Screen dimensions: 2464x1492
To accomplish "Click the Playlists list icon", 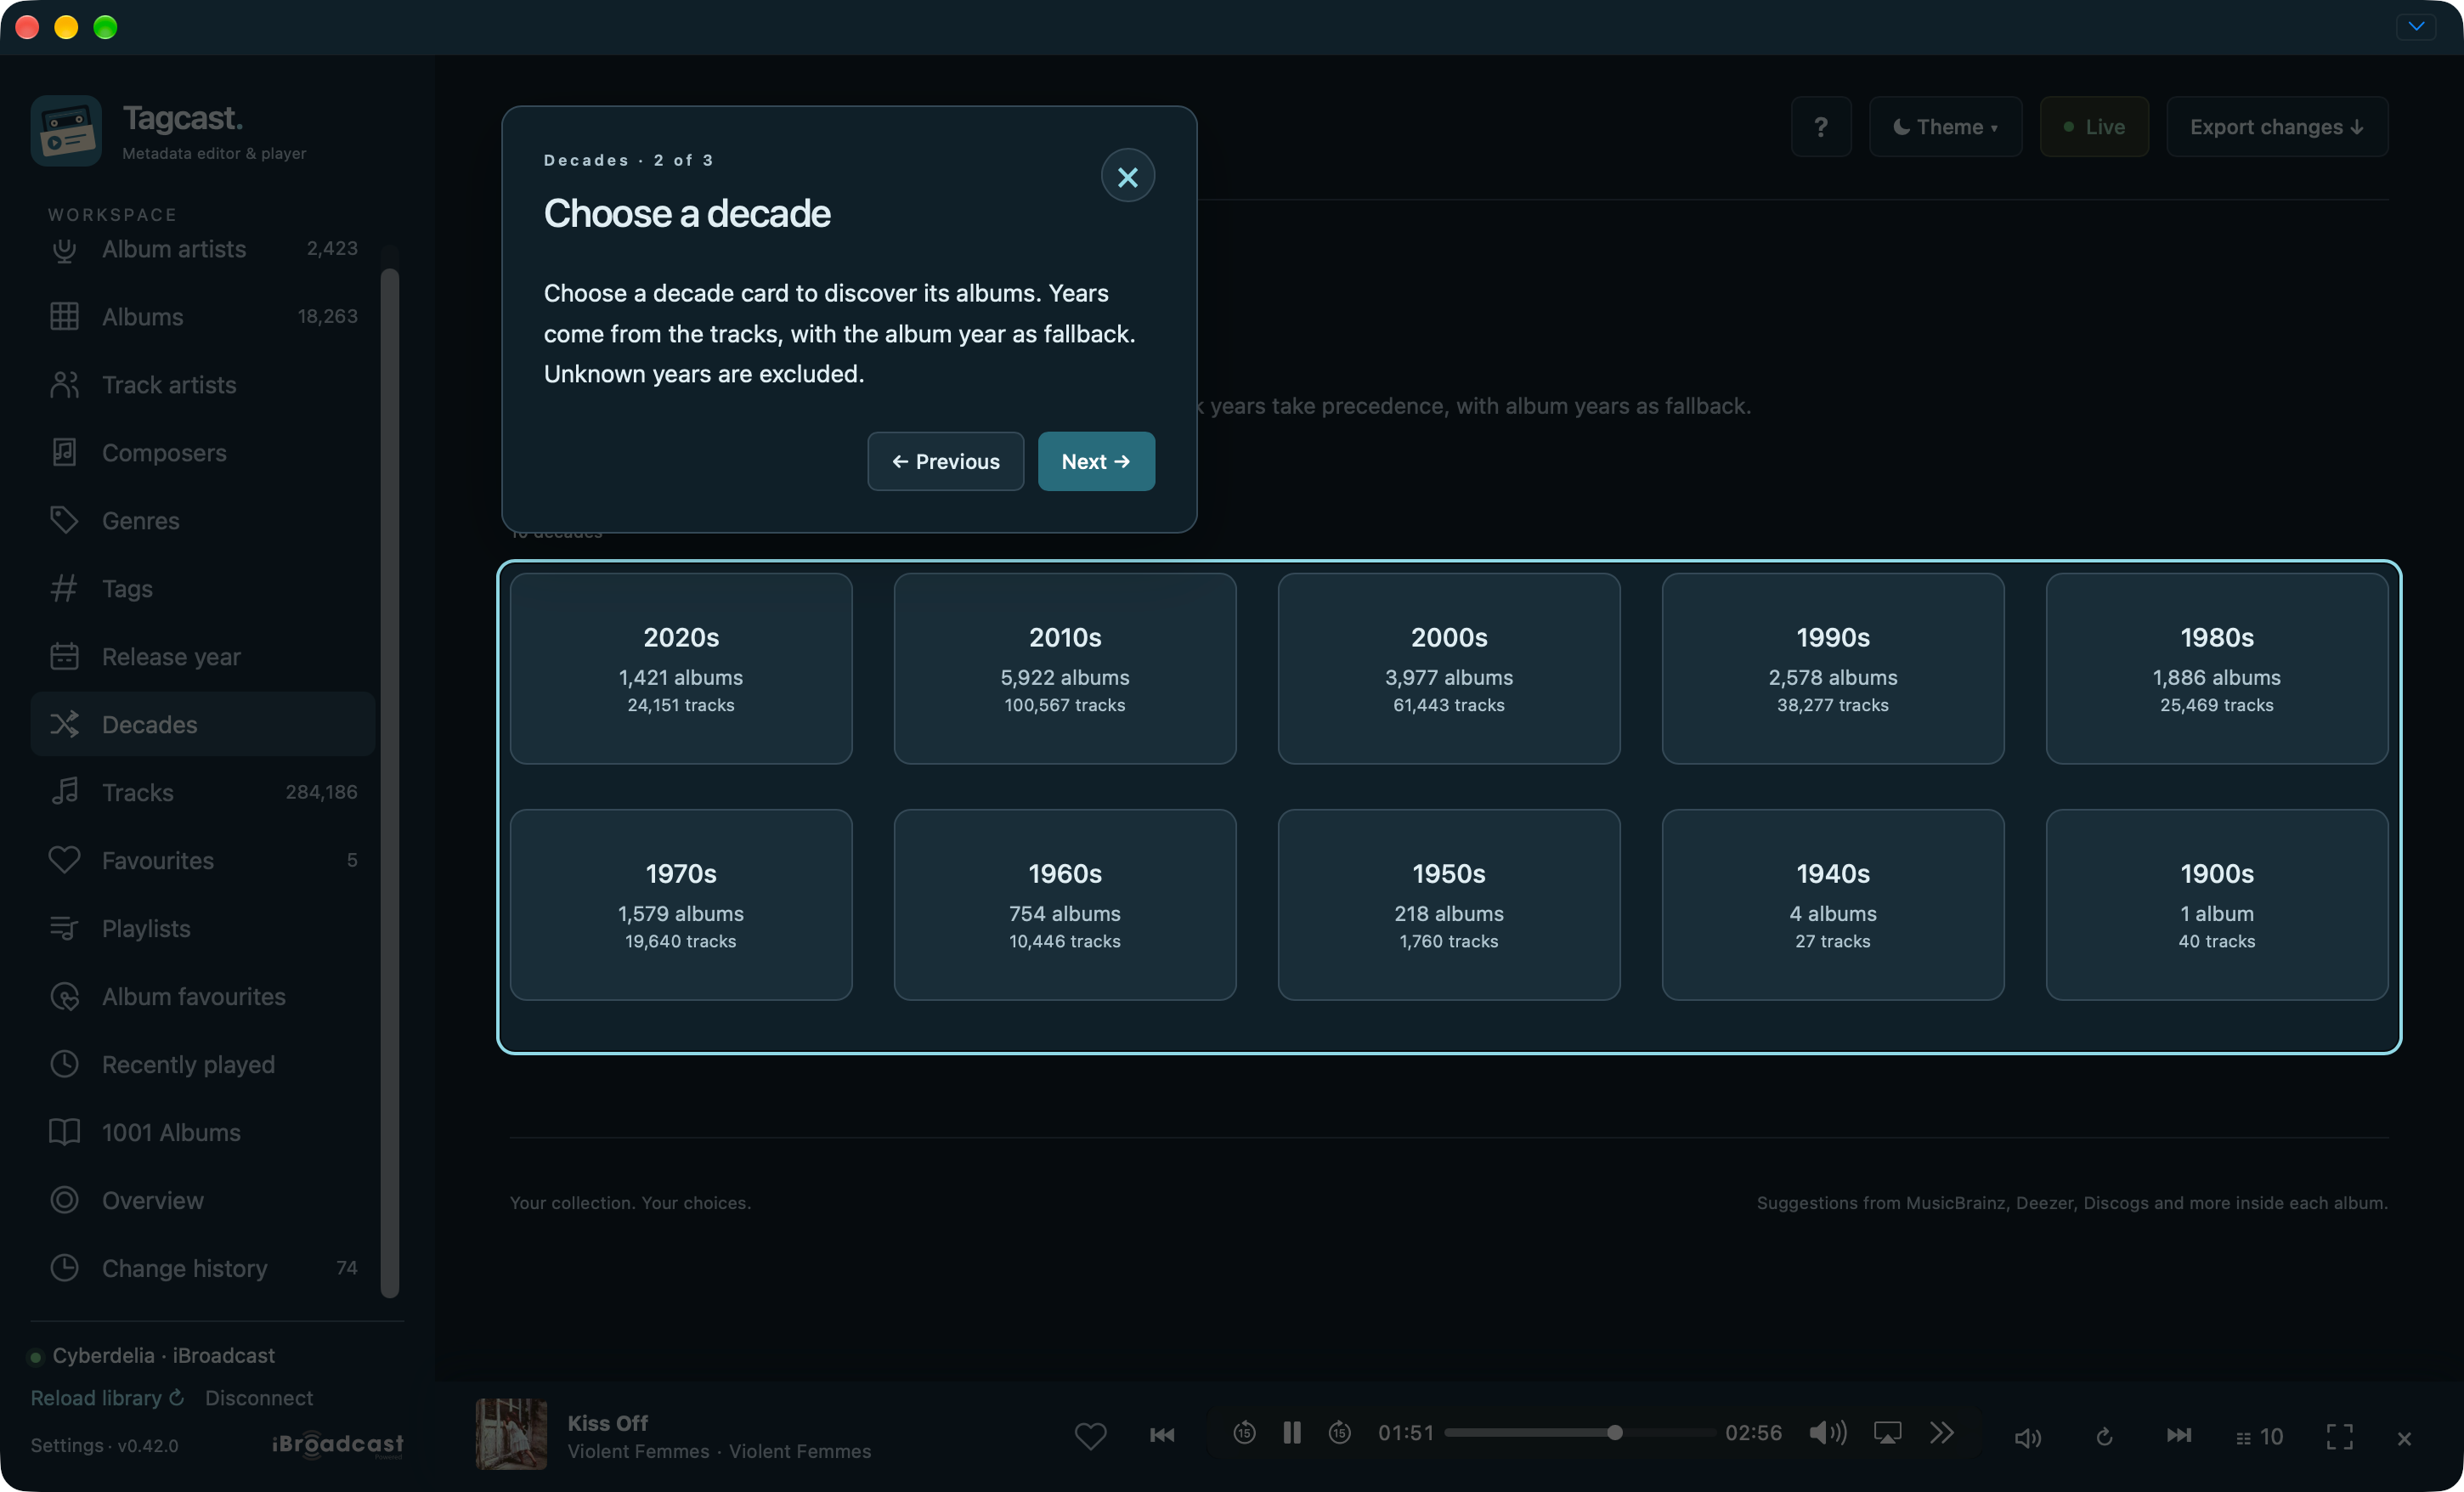I will (64, 928).
